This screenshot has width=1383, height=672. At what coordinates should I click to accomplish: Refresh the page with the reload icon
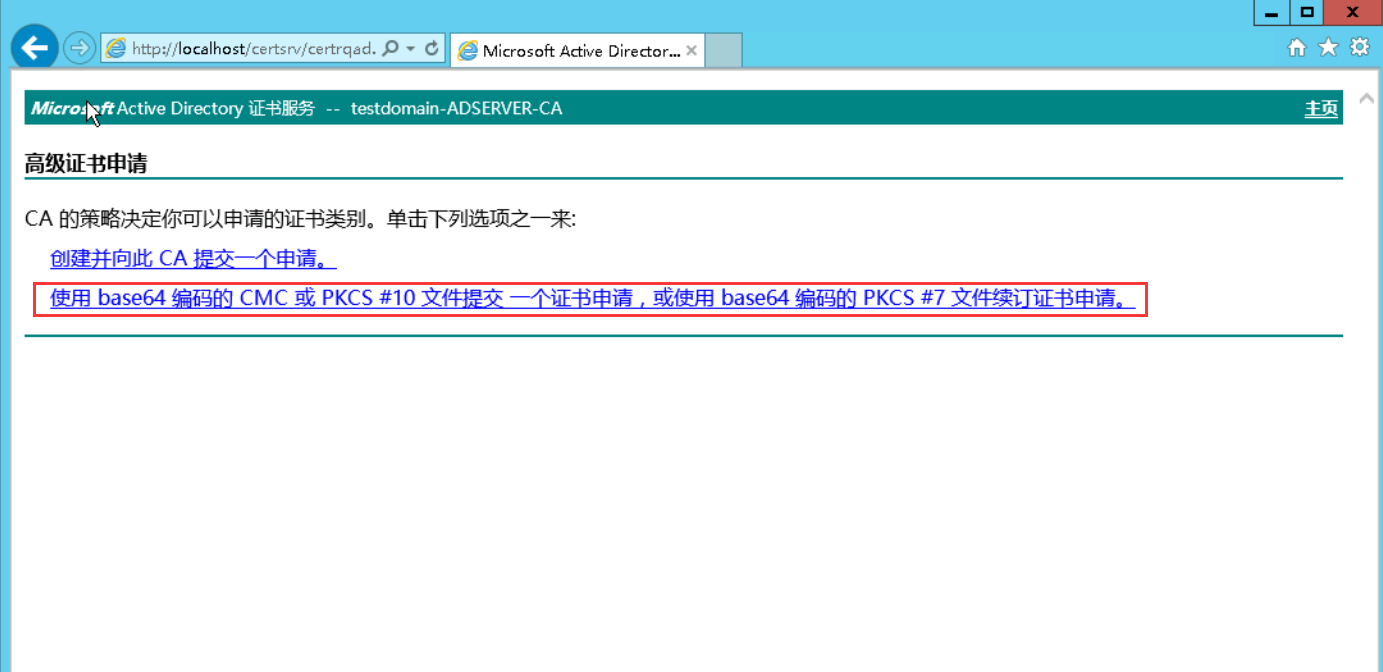pos(432,48)
